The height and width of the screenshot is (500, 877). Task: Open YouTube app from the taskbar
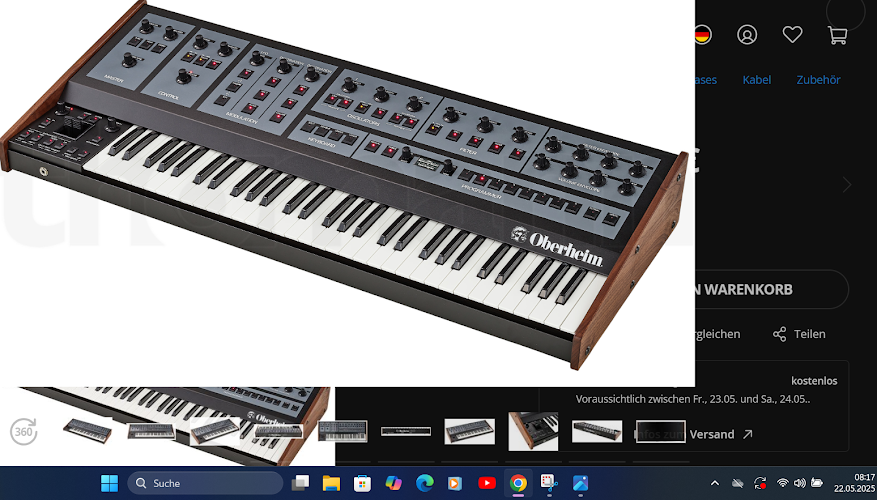(x=487, y=483)
